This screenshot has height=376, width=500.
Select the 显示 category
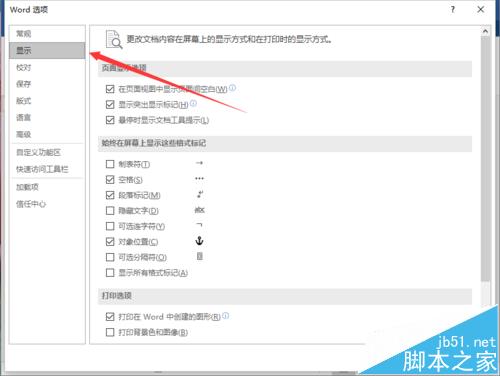pyautogui.click(x=47, y=51)
